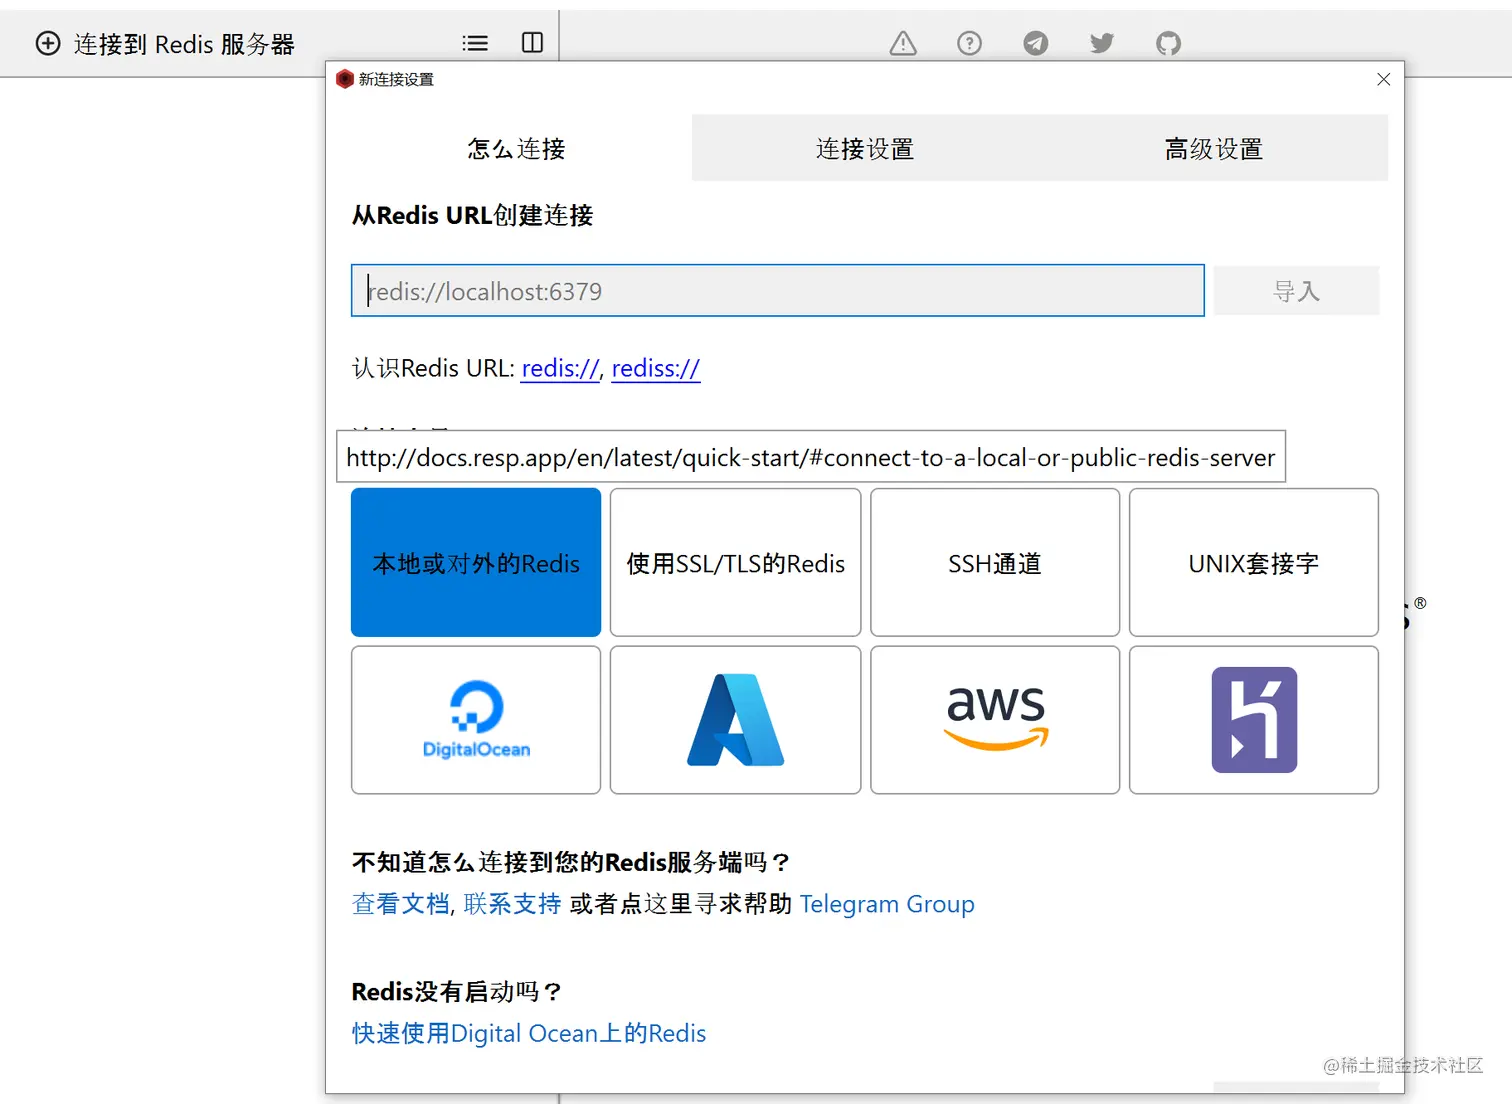The width and height of the screenshot is (1512, 1104).
Task: Click the plus icon to connect to Redis server
Action: point(48,43)
